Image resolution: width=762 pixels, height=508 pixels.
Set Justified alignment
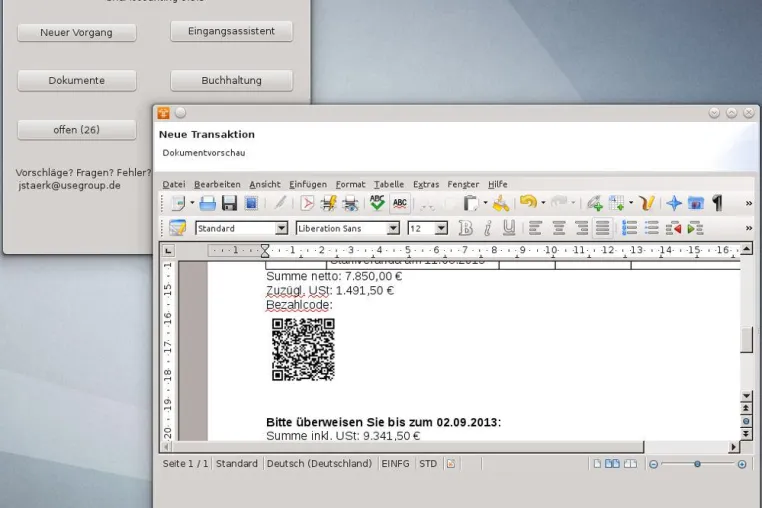(x=603, y=228)
